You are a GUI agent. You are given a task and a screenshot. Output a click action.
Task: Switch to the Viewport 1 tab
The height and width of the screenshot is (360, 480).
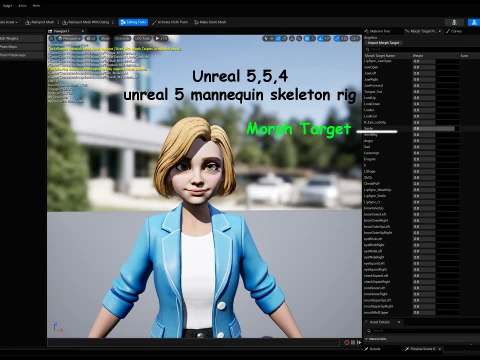(x=61, y=31)
